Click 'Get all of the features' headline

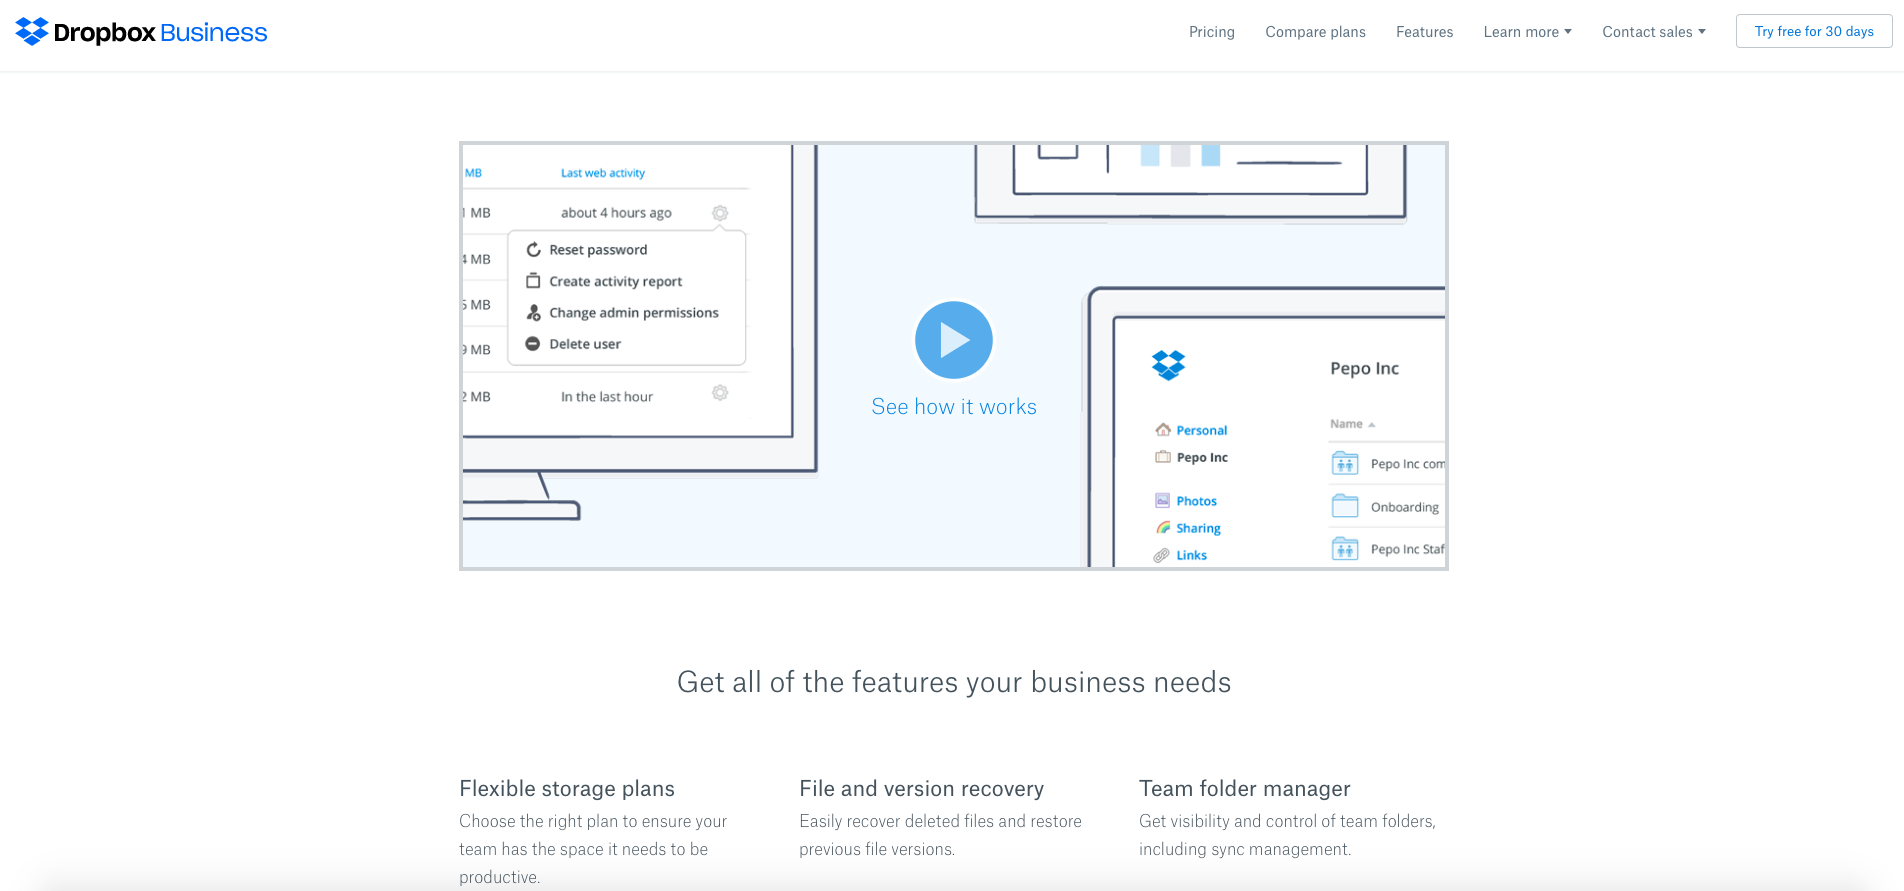click(954, 682)
